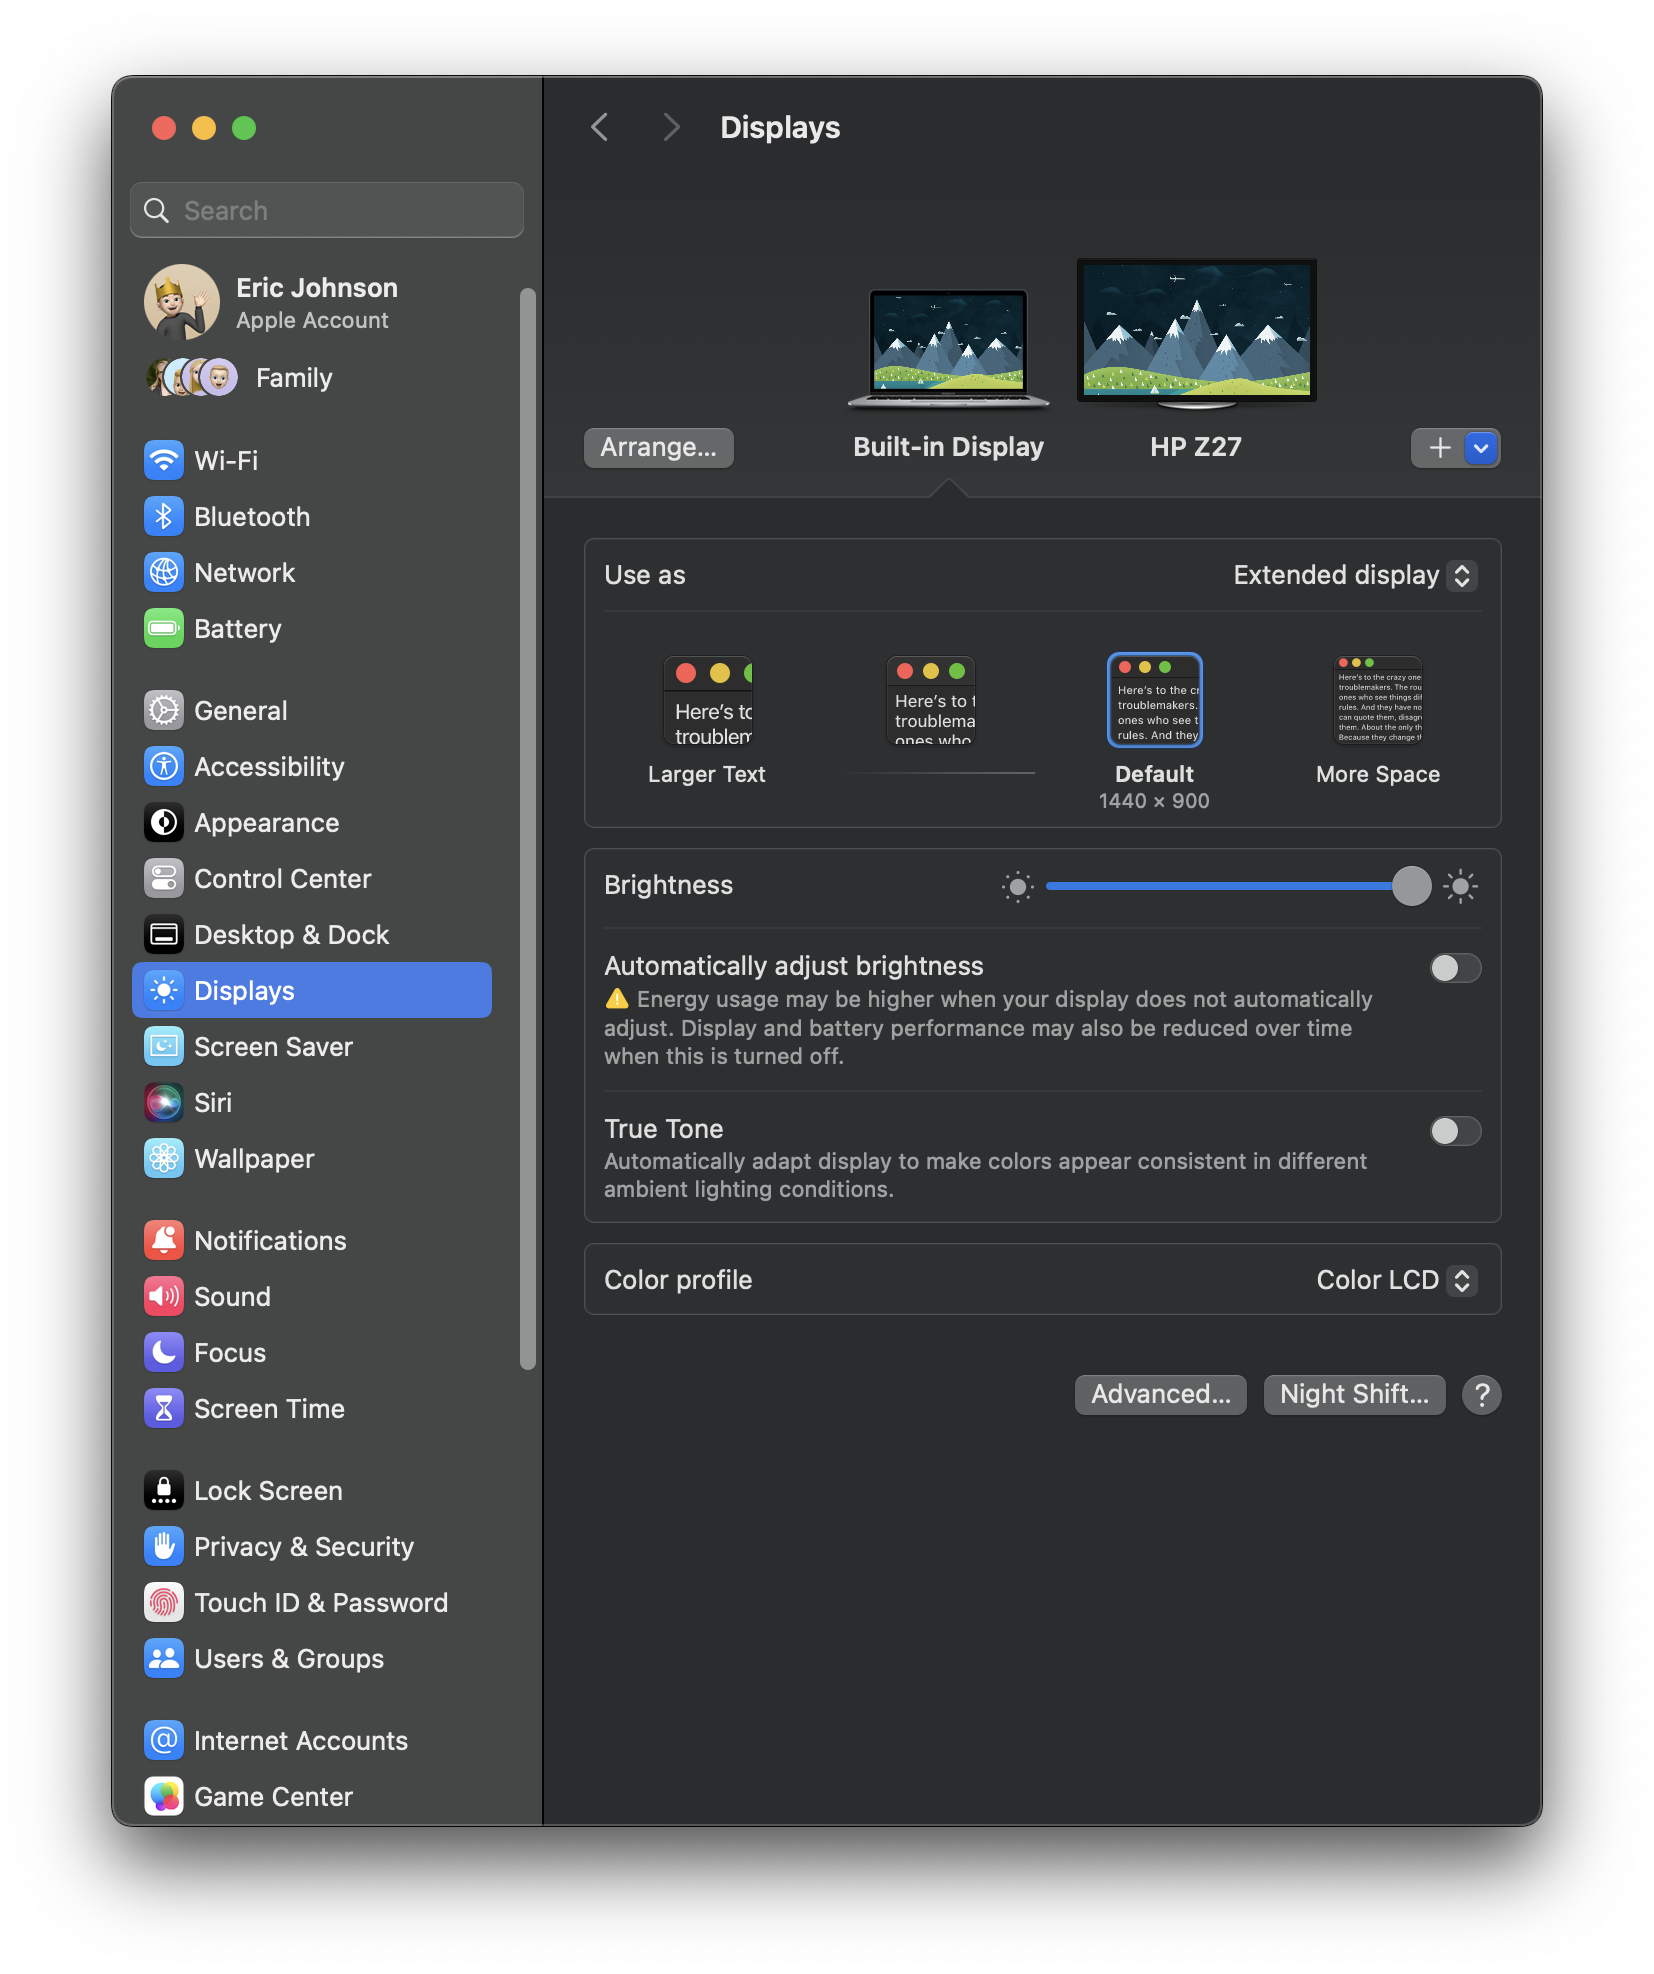Open the Use as Extended display dropdown
The height and width of the screenshot is (1974, 1654).
pos(1354,576)
